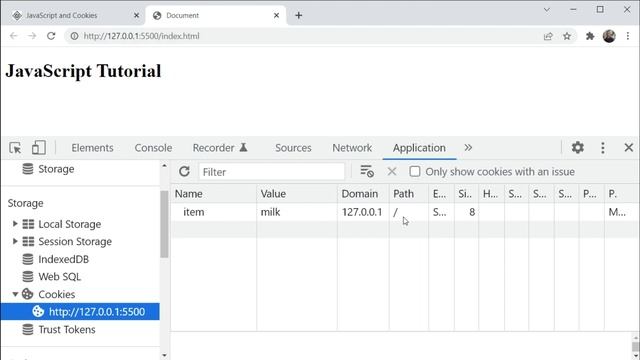Switch to the Elements tab

(x=92, y=148)
